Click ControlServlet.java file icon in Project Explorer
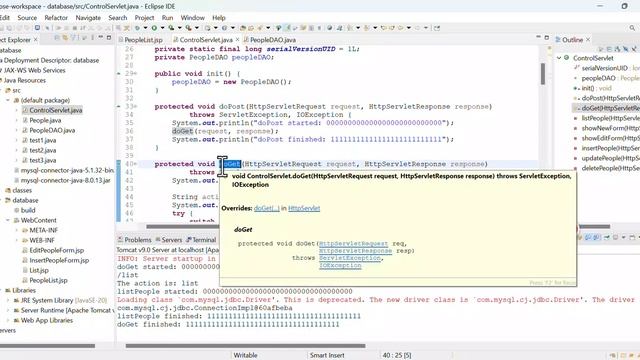Image resolution: width=640 pixels, height=360 pixels. 25,110
